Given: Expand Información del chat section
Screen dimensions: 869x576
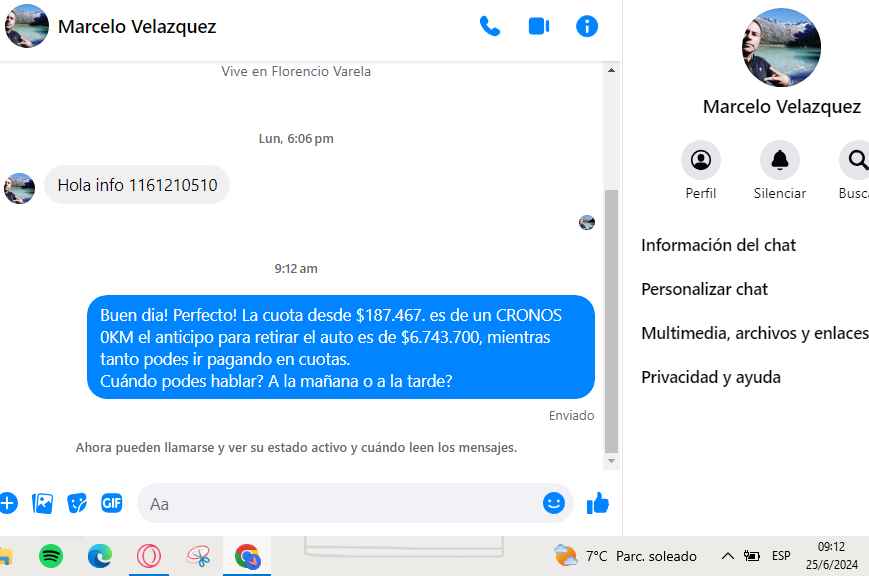Looking at the screenshot, I should coord(718,245).
